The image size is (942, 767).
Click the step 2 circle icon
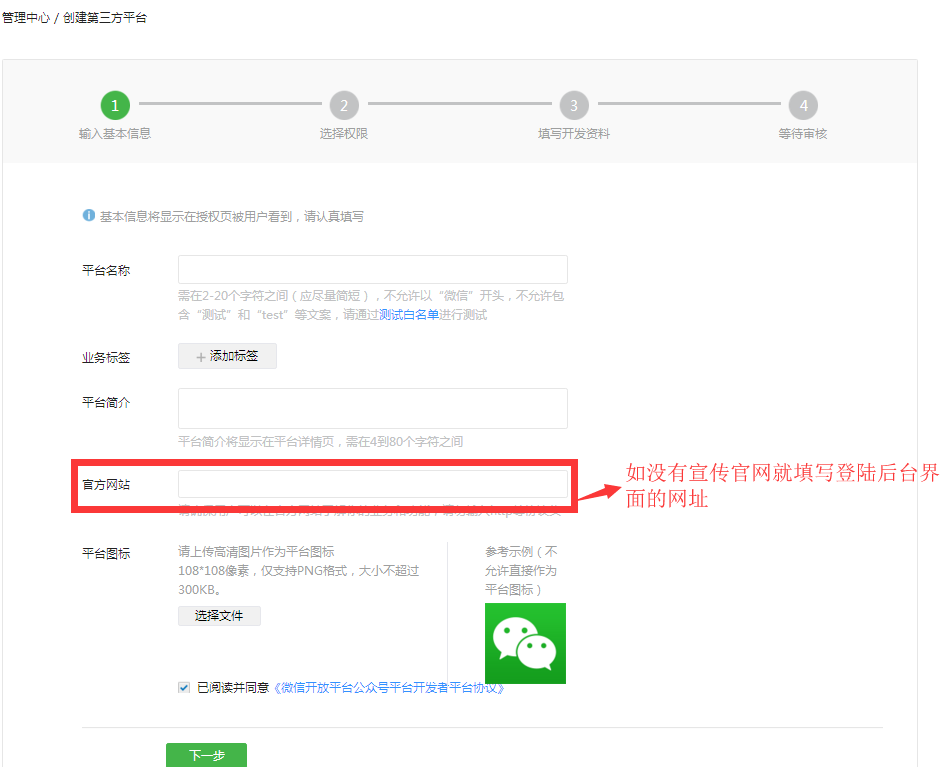click(344, 105)
